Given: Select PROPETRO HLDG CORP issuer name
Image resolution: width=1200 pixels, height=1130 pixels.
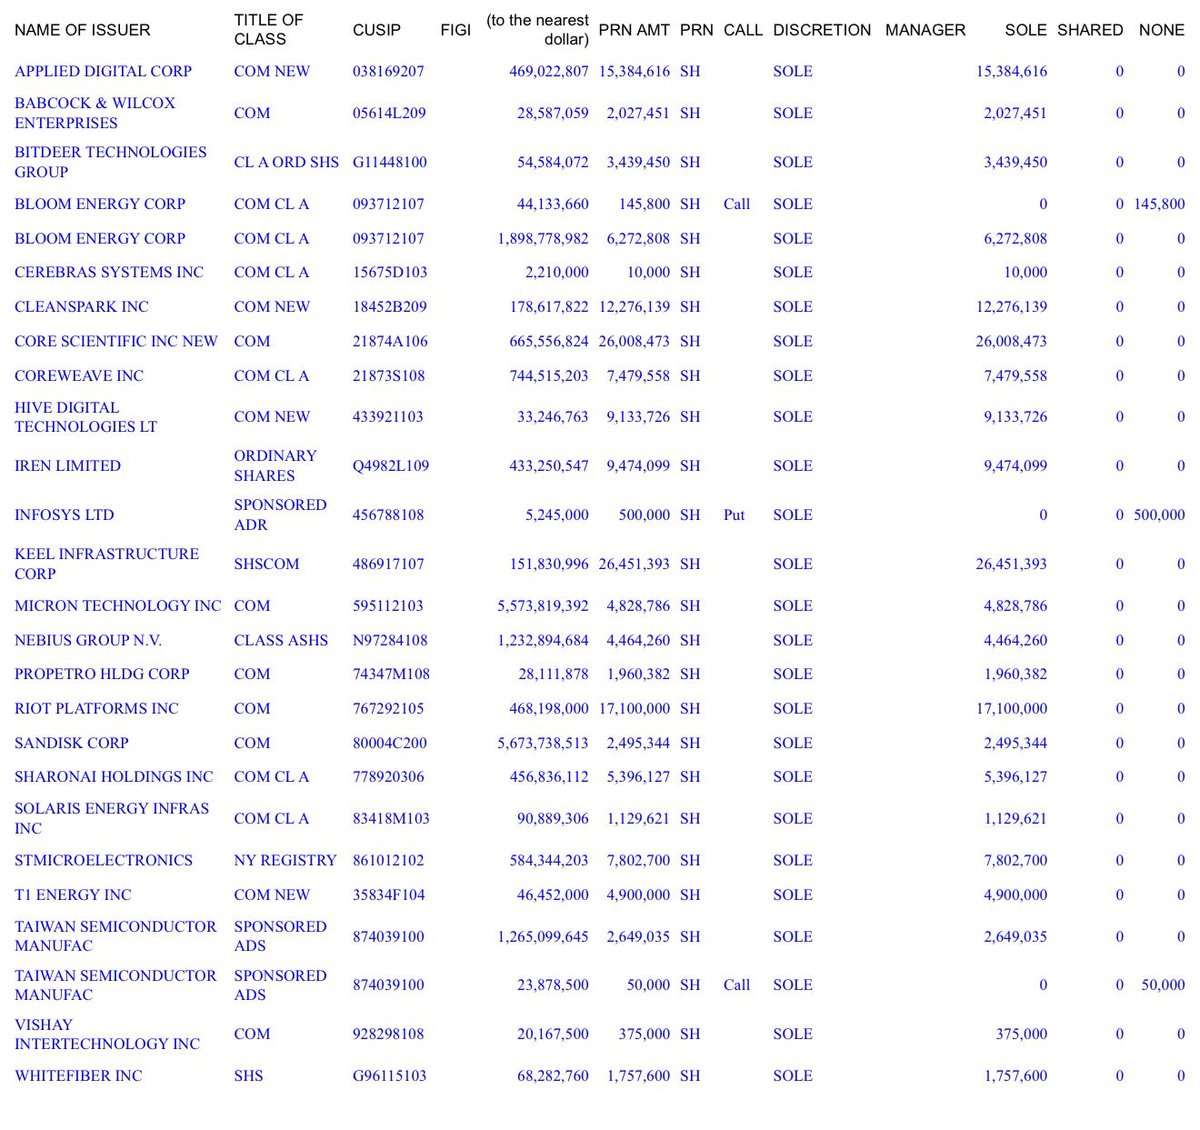Looking at the screenshot, I should coord(102,674).
